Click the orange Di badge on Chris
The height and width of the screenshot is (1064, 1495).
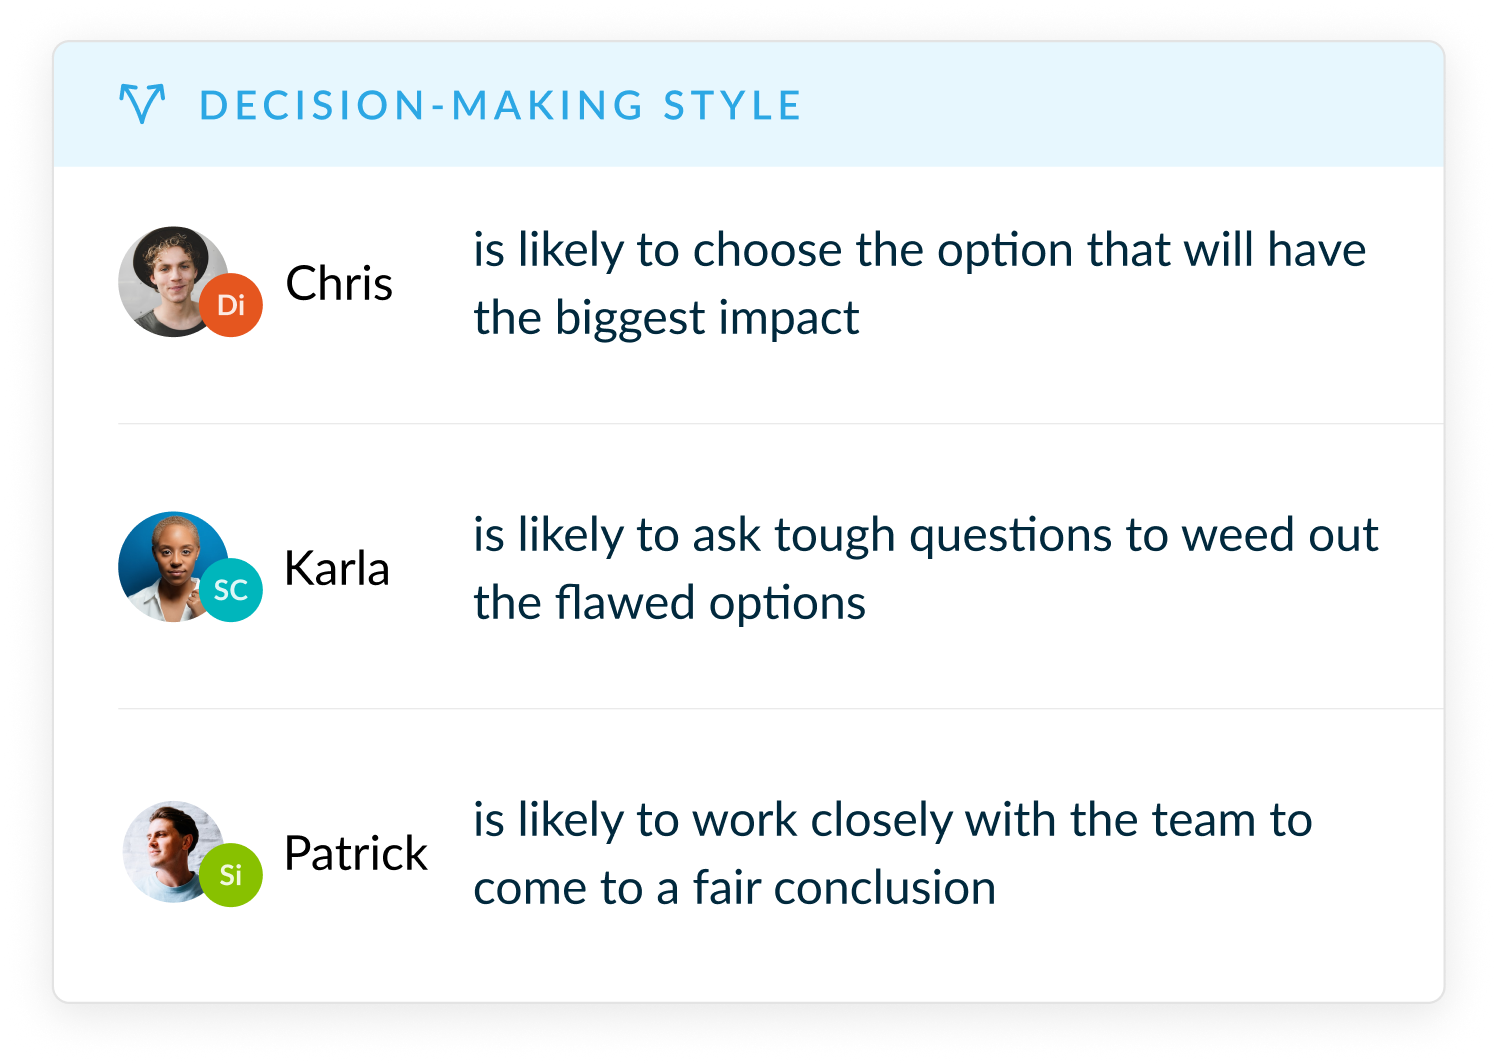(231, 305)
